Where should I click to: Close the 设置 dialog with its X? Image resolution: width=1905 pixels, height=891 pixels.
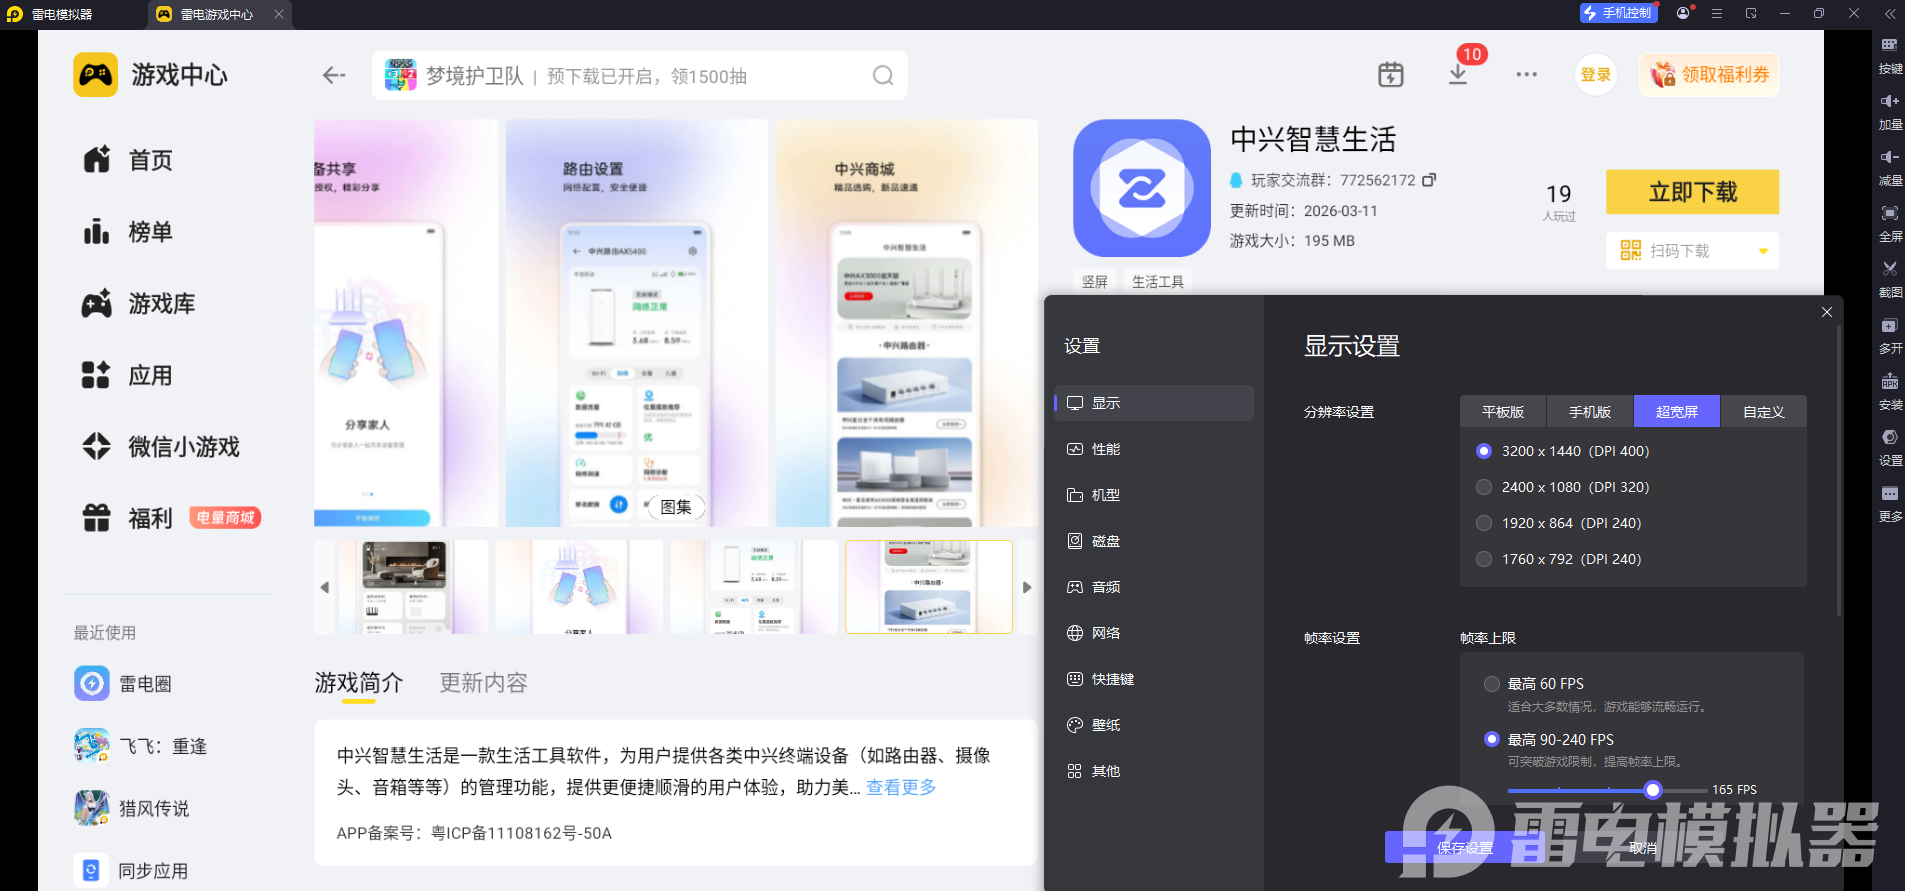pos(1827,312)
